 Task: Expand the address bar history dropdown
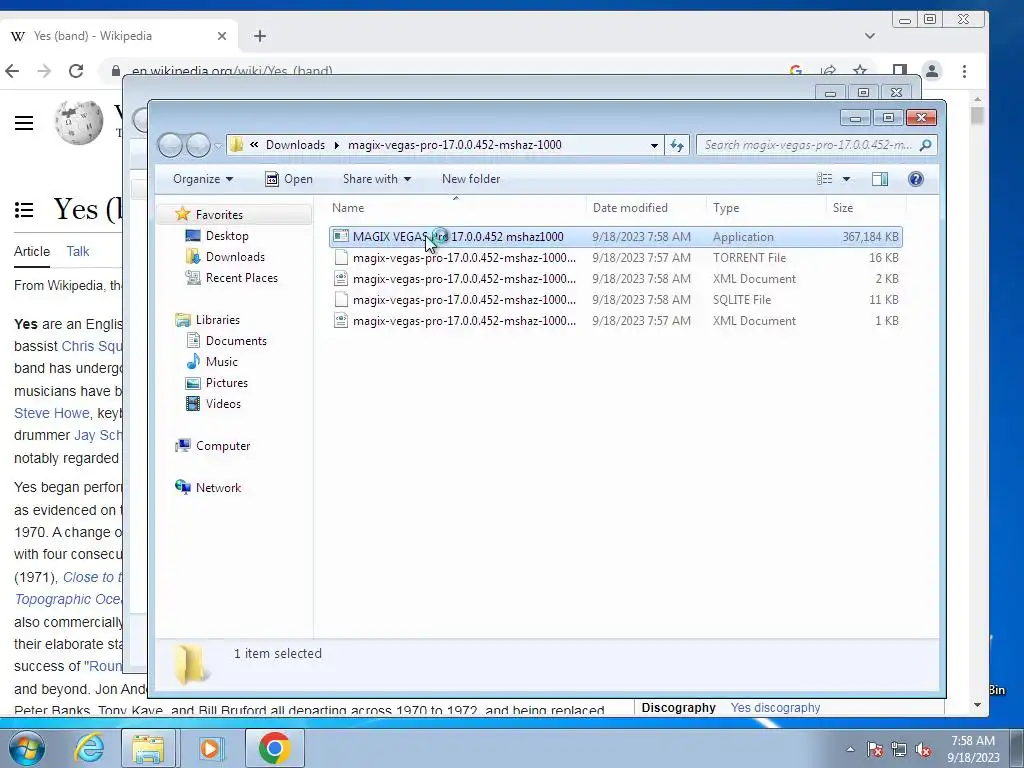point(654,145)
